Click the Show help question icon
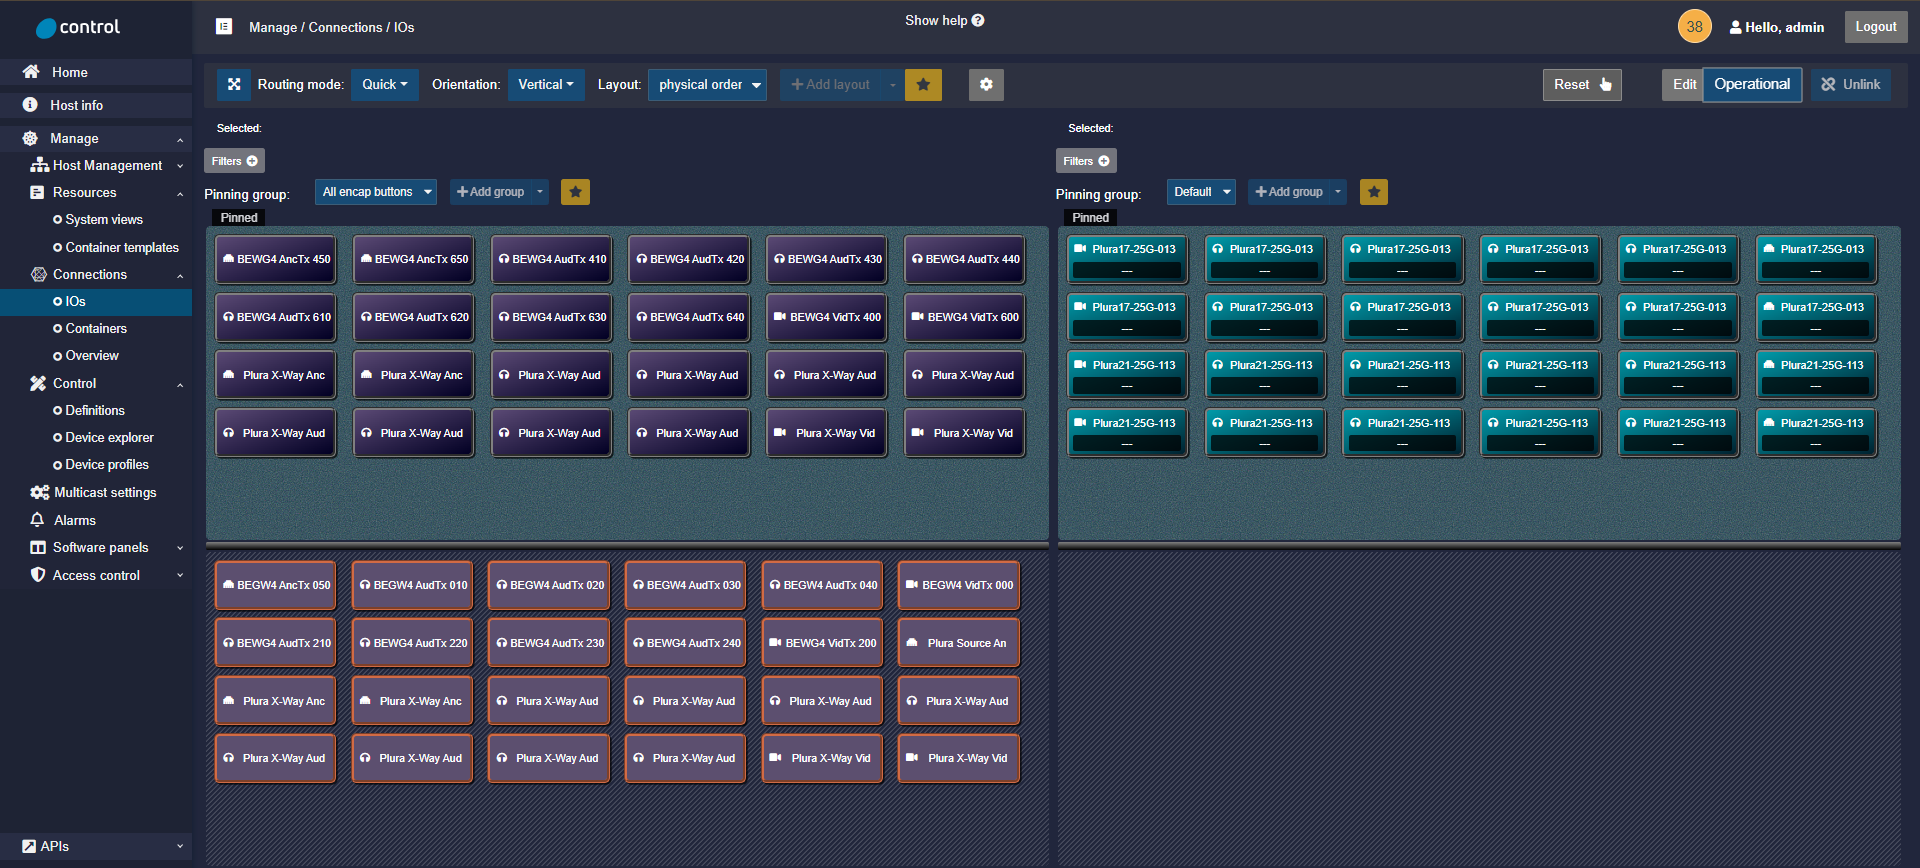The image size is (1920, 868). 978,21
